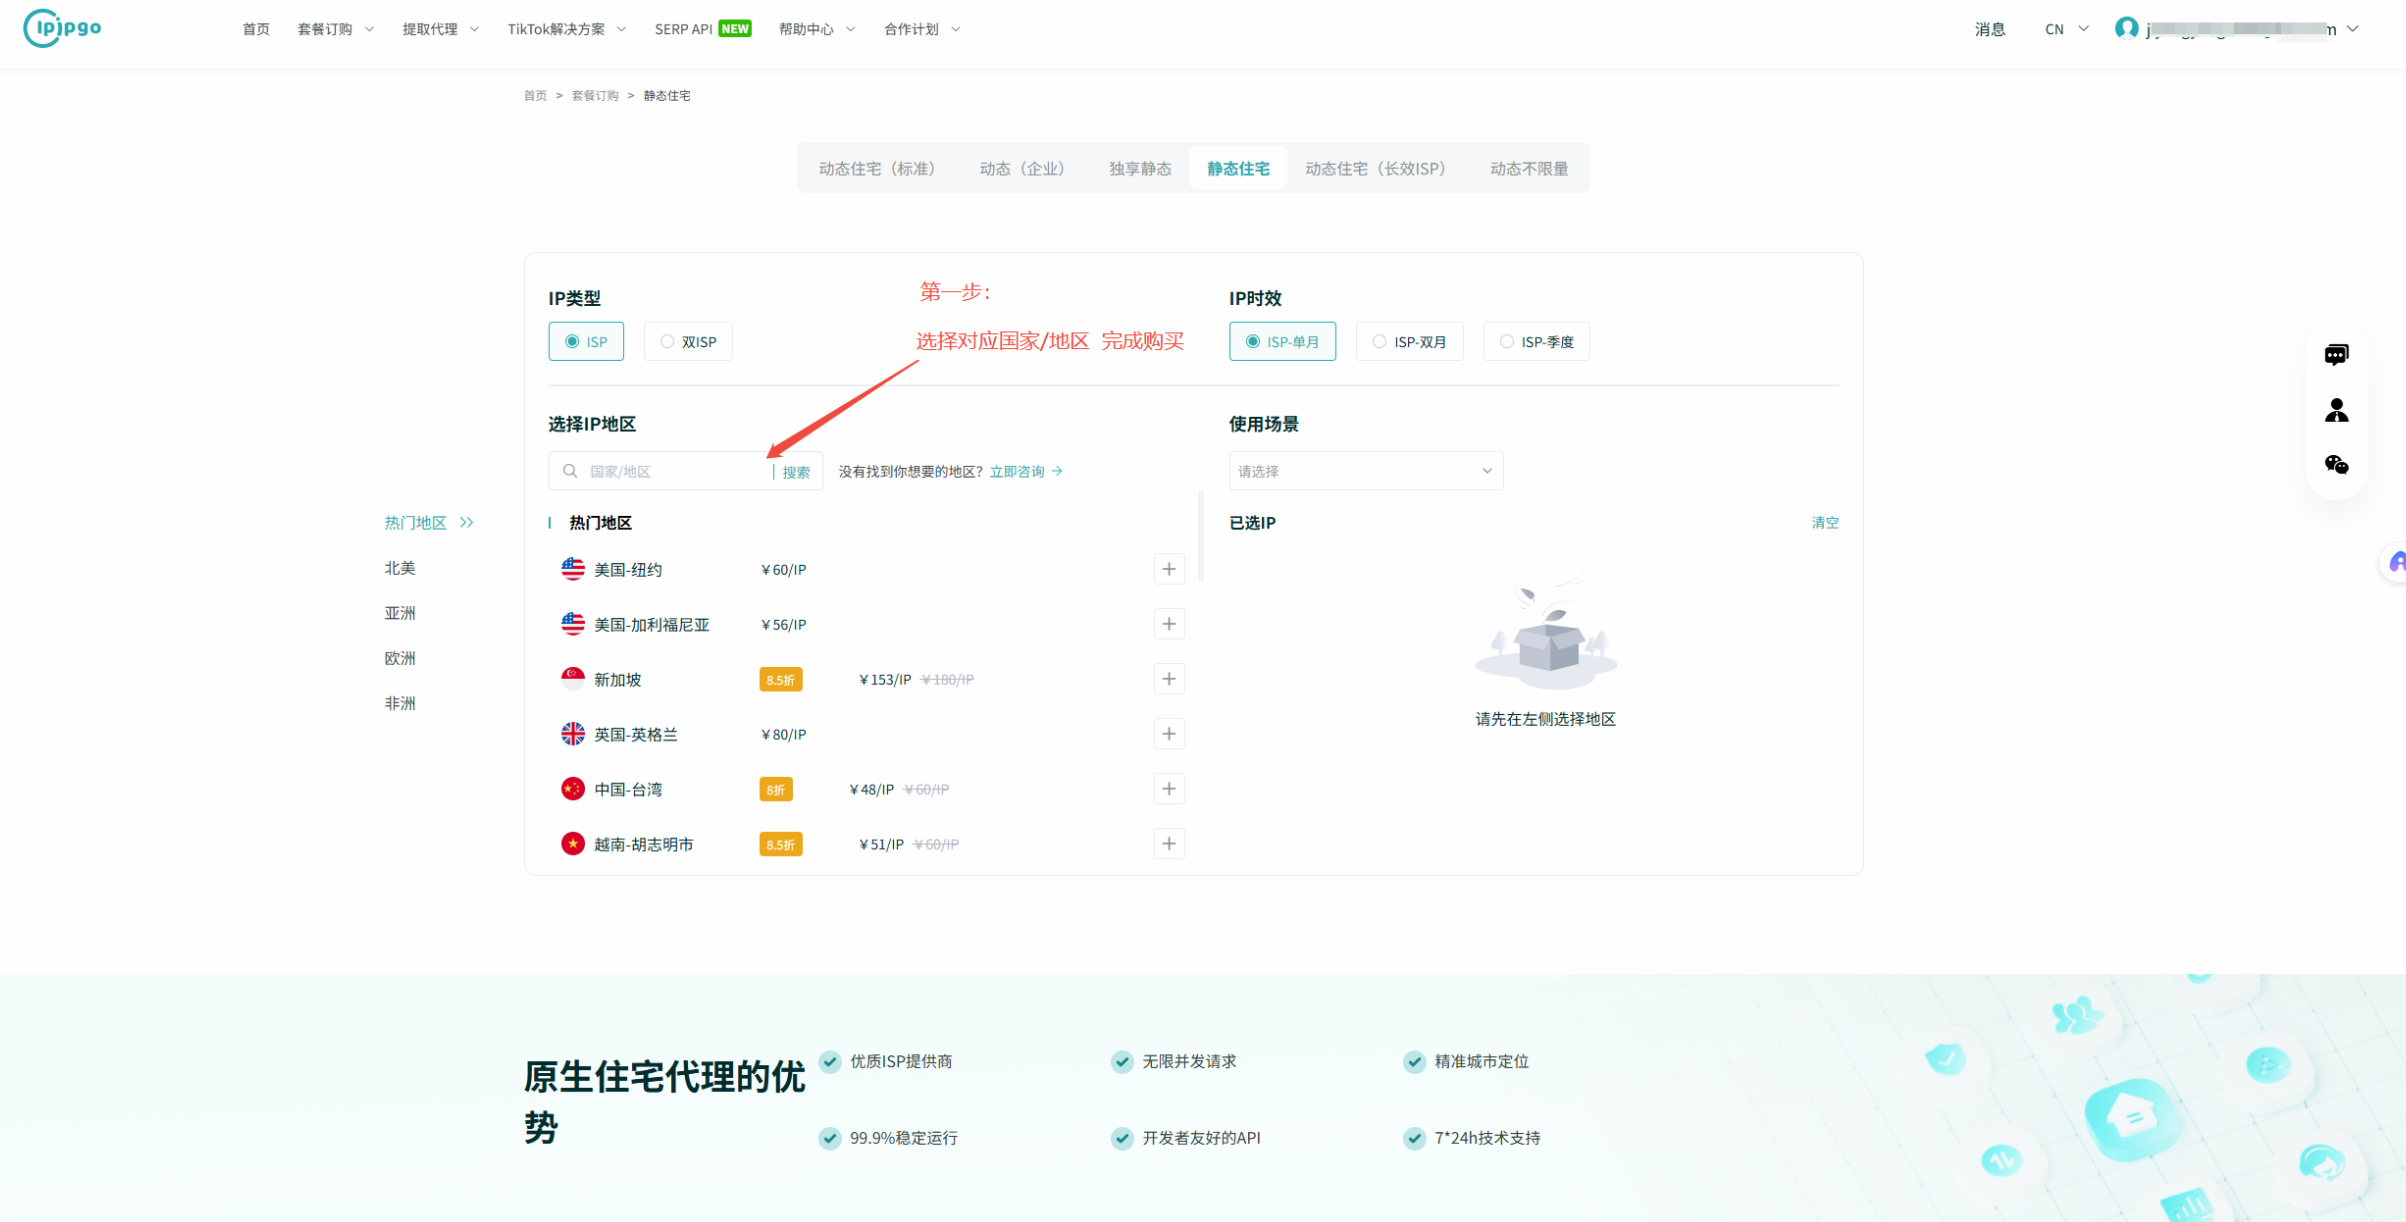Click the ipipgo logo
2406x1222 pixels.
pyautogui.click(x=61, y=28)
